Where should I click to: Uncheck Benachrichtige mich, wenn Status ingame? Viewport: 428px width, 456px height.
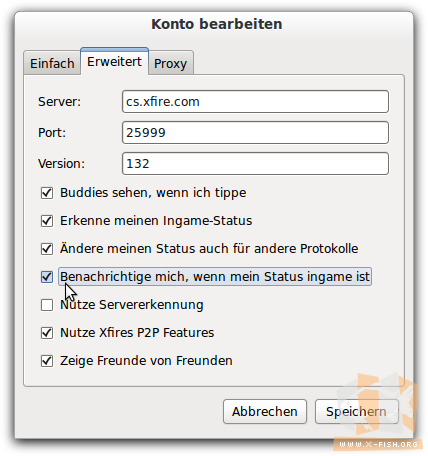pos(47,277)
